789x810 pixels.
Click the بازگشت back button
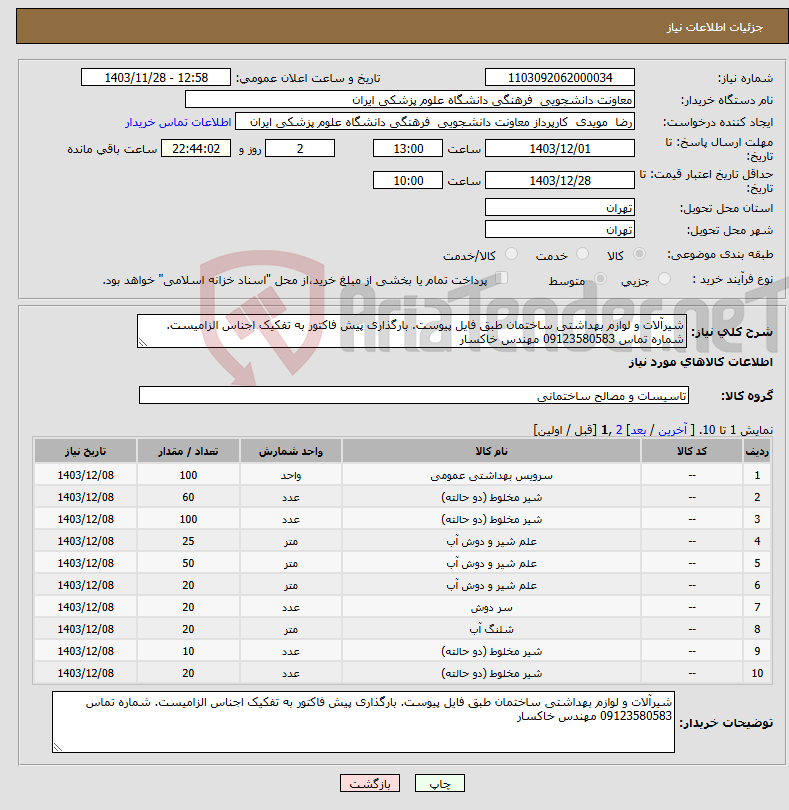tap(369, 783)
